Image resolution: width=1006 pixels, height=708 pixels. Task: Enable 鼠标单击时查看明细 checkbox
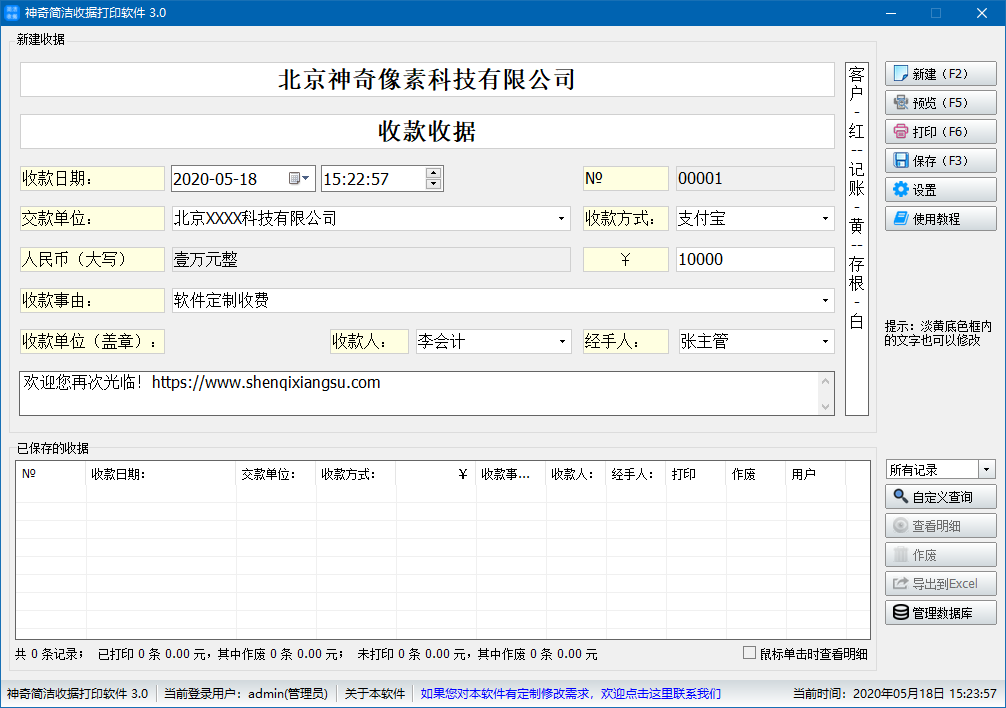click(748, 652)
